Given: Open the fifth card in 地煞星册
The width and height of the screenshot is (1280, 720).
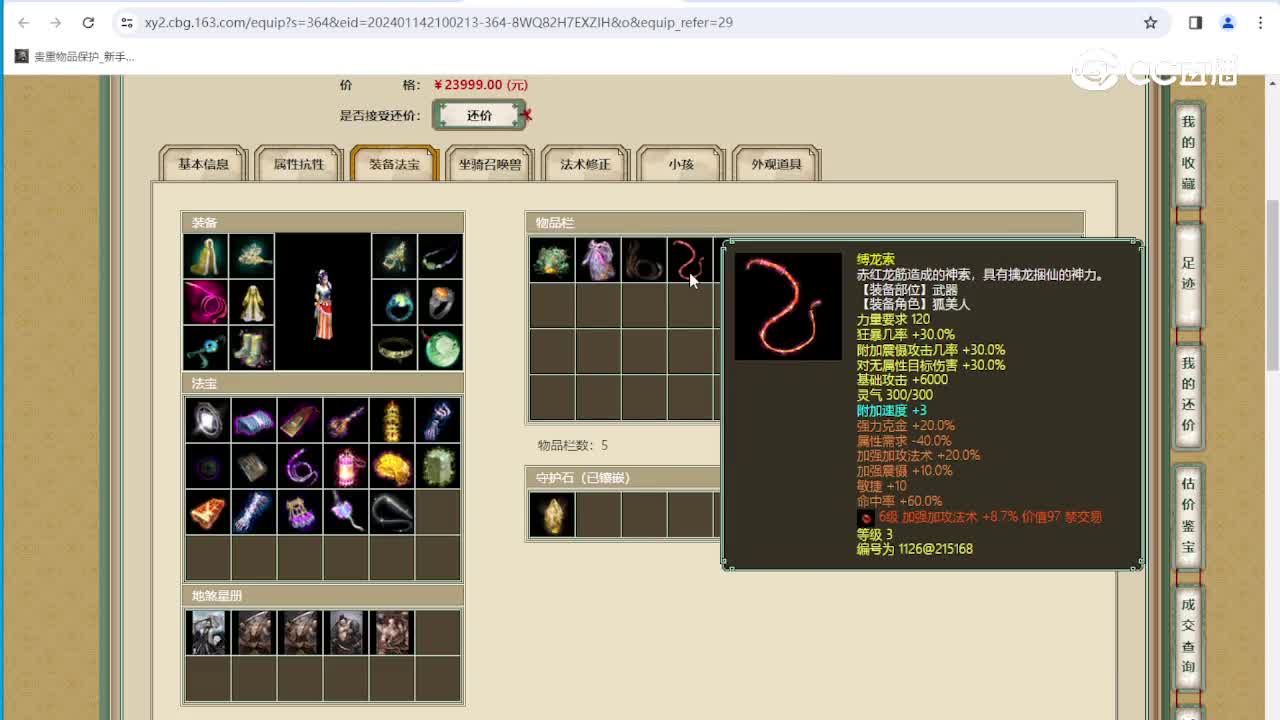Looking at the screenshot, I should coord(392,633).
